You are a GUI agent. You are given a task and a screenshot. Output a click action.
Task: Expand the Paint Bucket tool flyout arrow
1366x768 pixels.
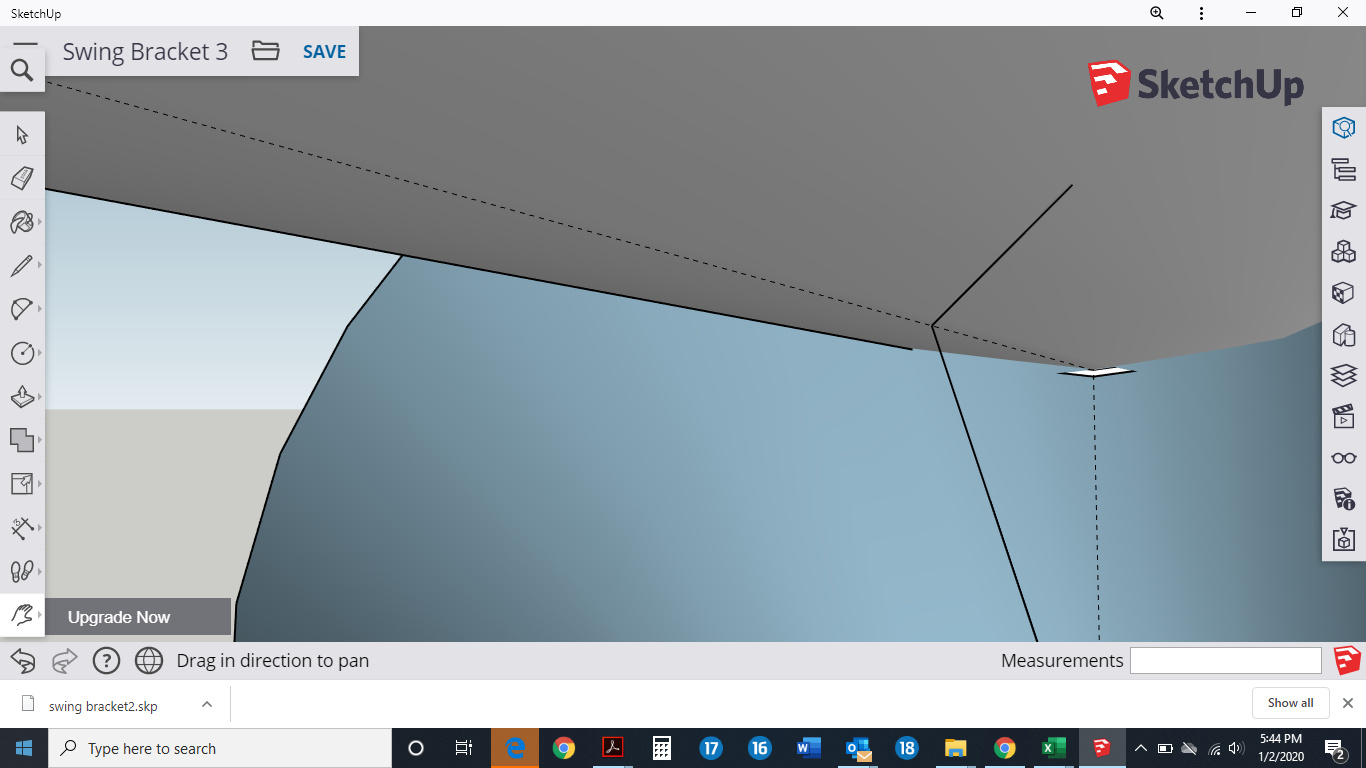coord(39,222)
